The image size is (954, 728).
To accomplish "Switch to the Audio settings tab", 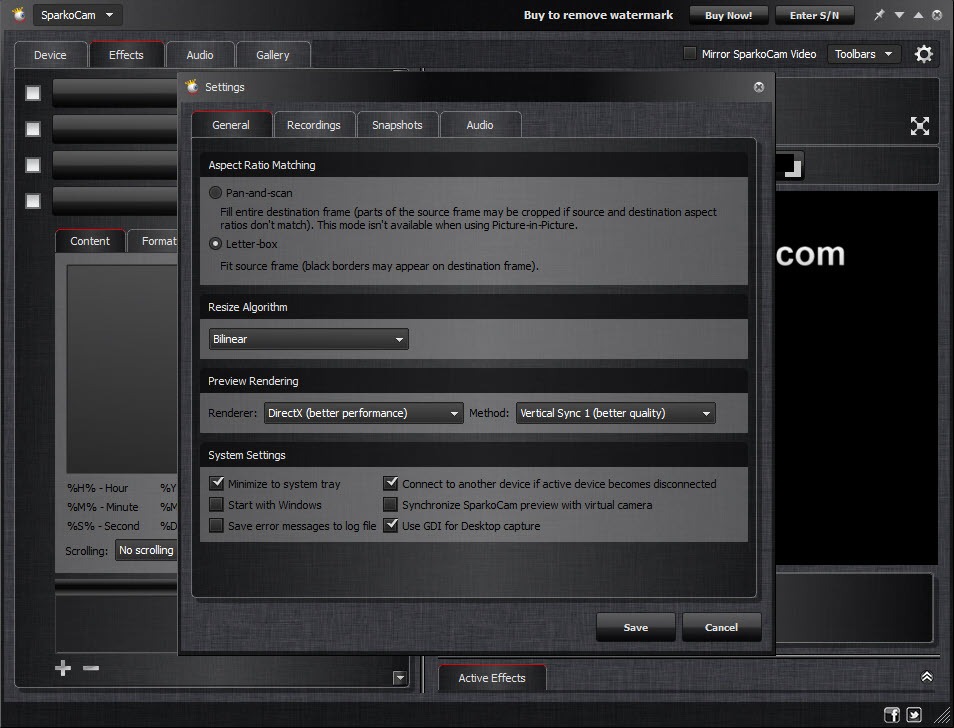I will point(480,125).
